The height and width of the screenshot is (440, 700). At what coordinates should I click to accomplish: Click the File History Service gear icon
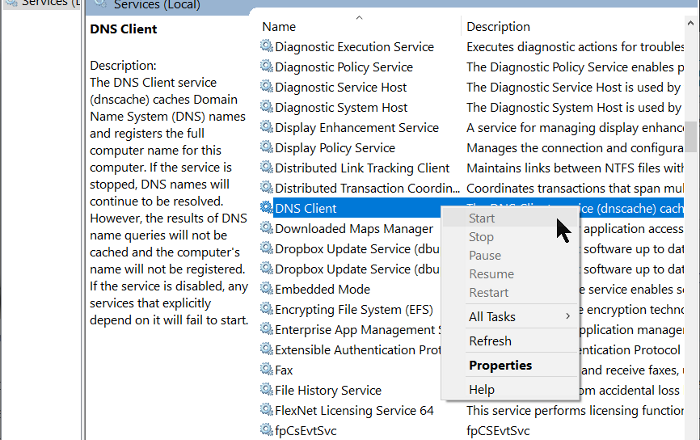pos(266,390)
